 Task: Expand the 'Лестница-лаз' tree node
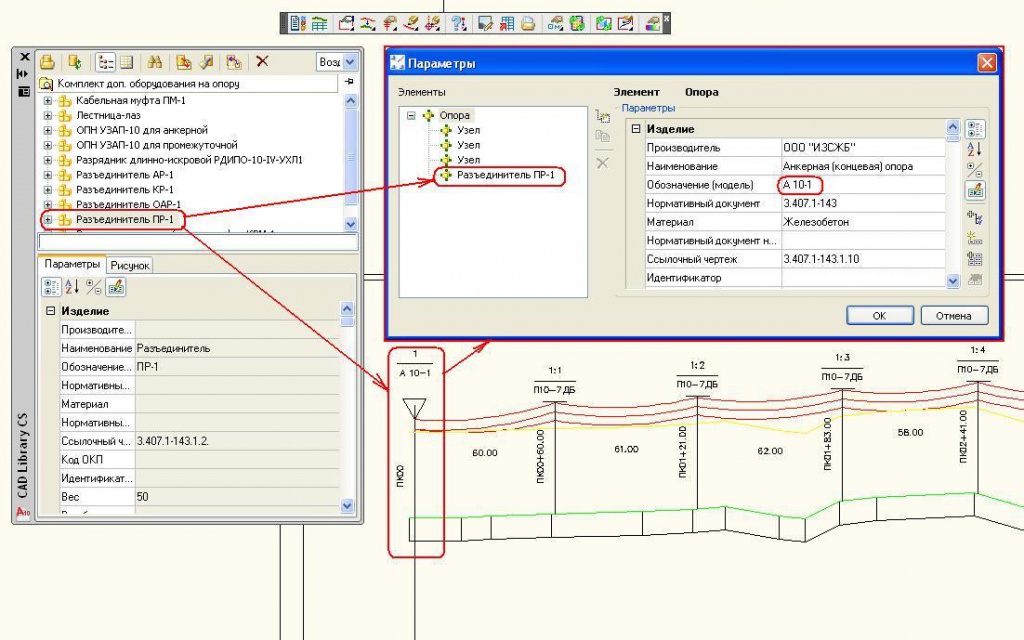48,116
